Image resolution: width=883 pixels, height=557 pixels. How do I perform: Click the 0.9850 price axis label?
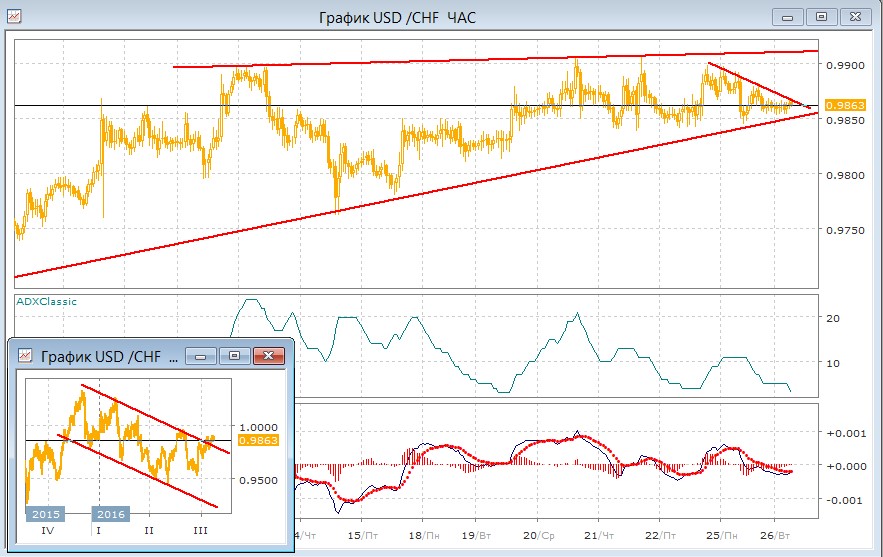coord(845,121)
